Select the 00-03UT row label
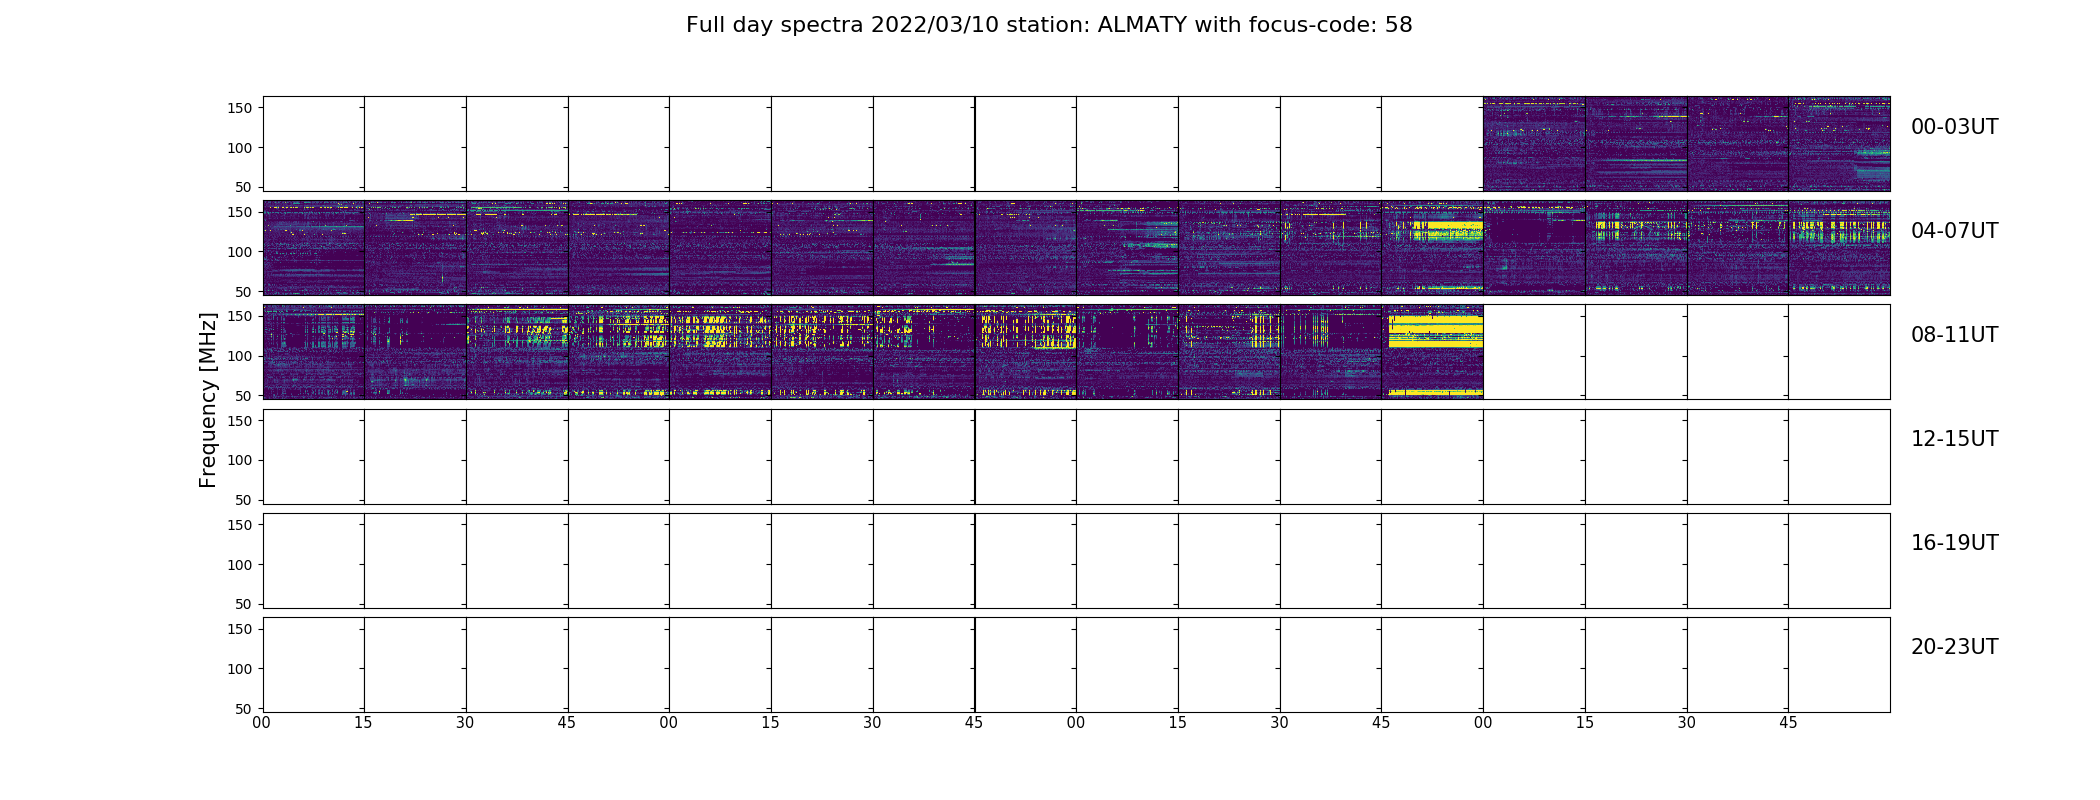This screenshot has width=2100, height=800. click(1954, 127)
